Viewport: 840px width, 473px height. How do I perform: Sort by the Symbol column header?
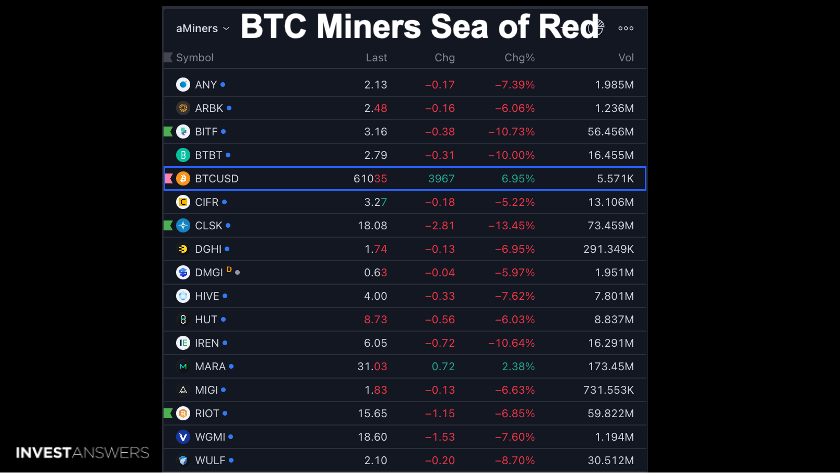tap(194, 57)
